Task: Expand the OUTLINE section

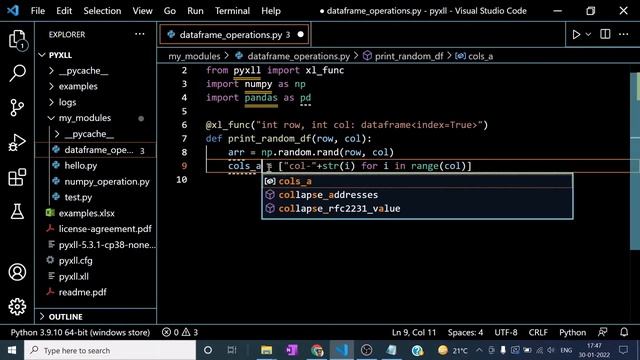Action: (42, 317)
